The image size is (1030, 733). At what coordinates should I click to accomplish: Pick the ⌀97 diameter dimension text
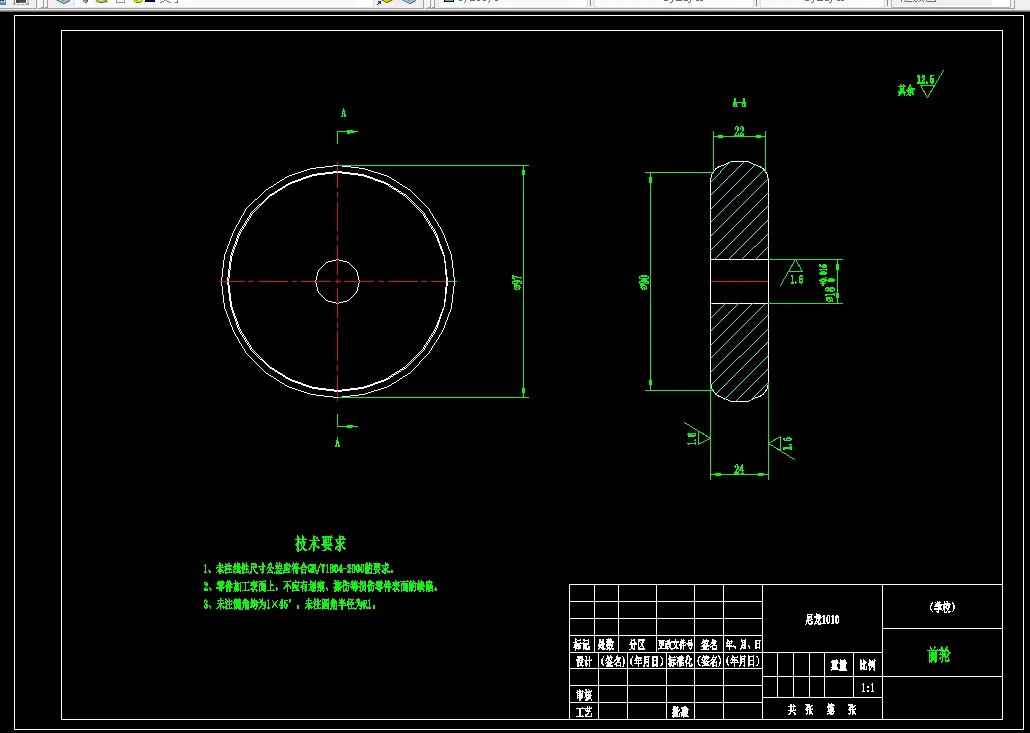518,282
